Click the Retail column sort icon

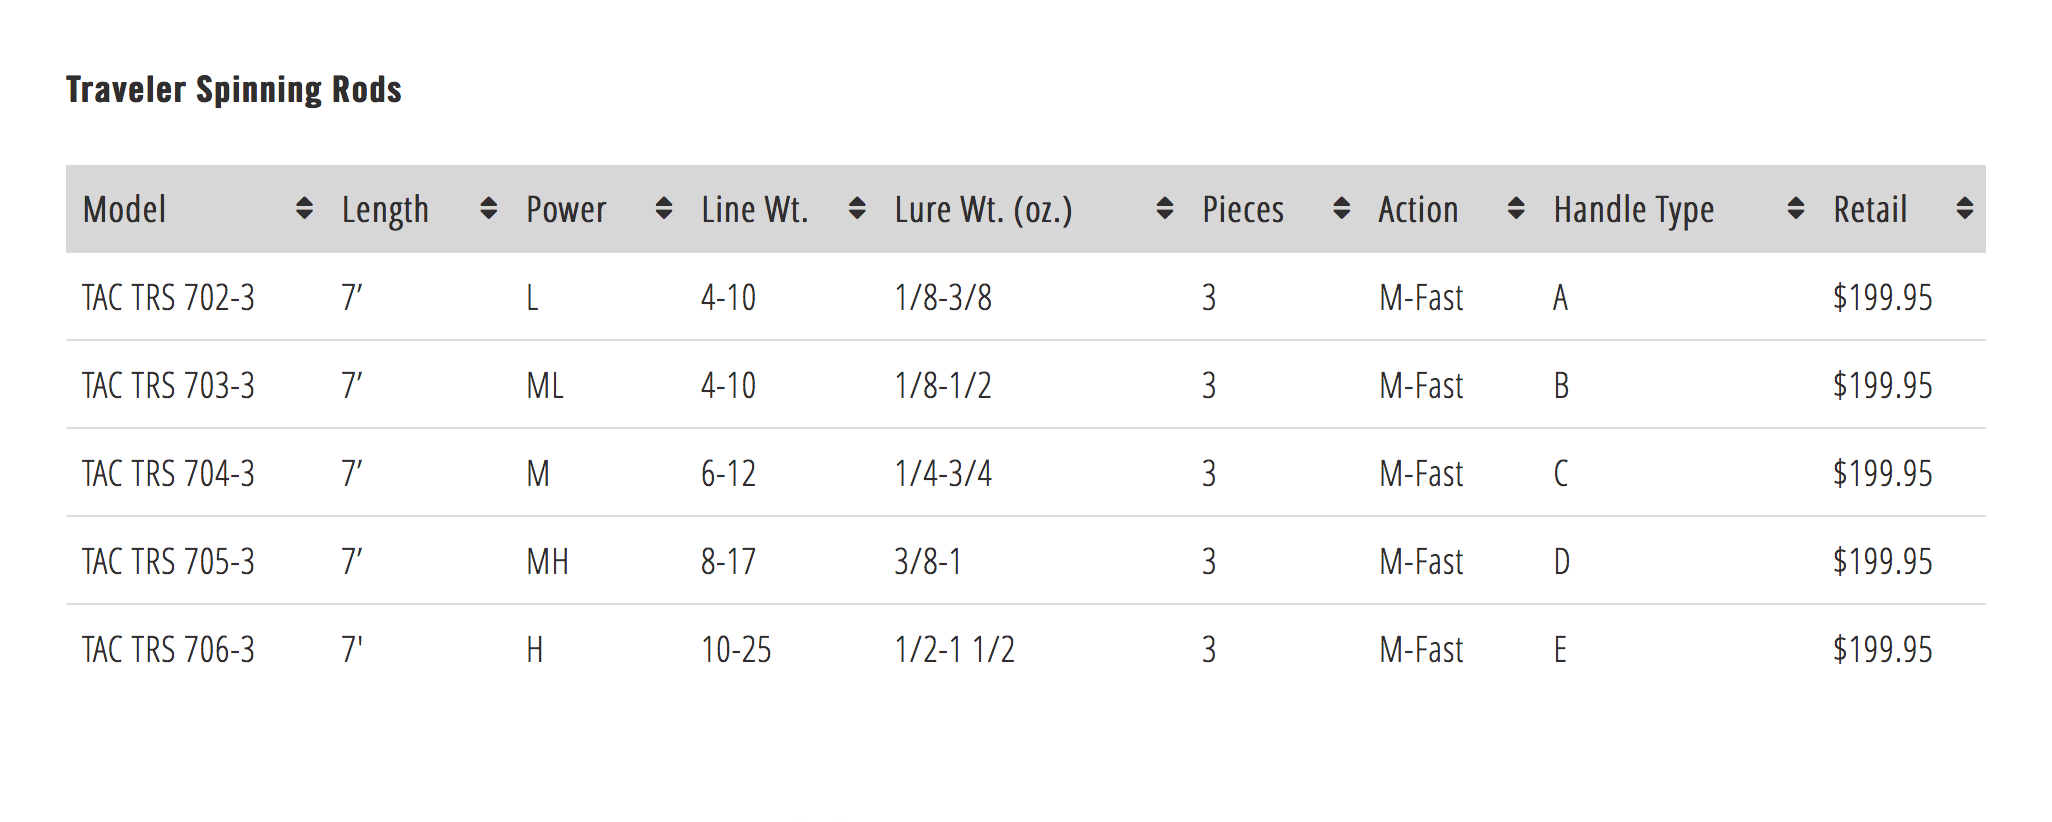1964,209
